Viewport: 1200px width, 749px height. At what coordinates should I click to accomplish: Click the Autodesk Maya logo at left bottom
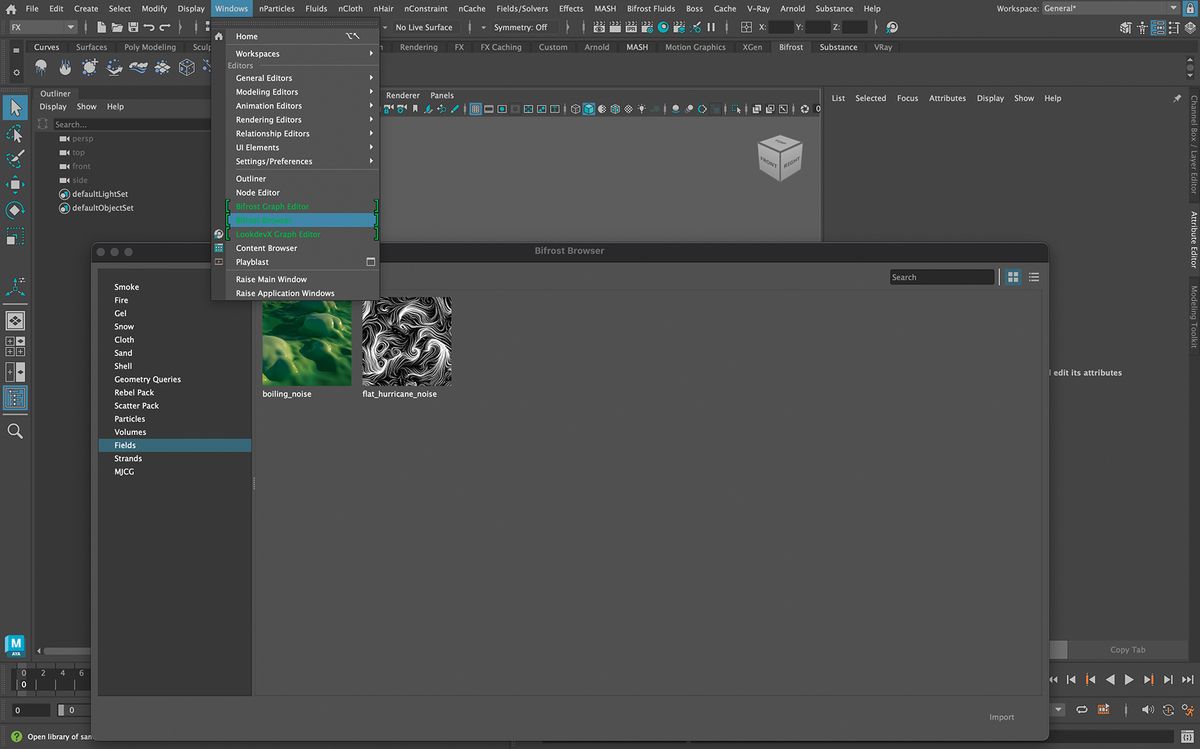pos(15,645)
